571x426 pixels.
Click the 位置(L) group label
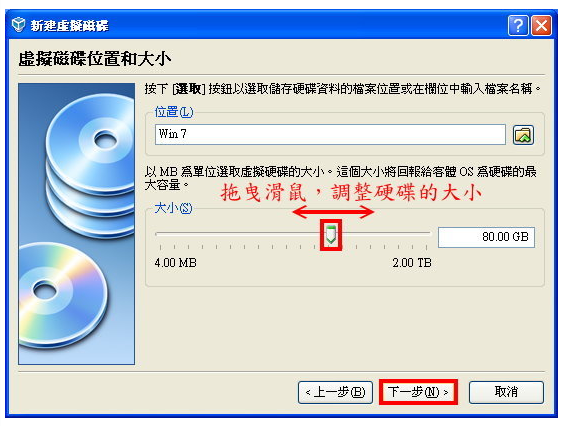point(174,111)
